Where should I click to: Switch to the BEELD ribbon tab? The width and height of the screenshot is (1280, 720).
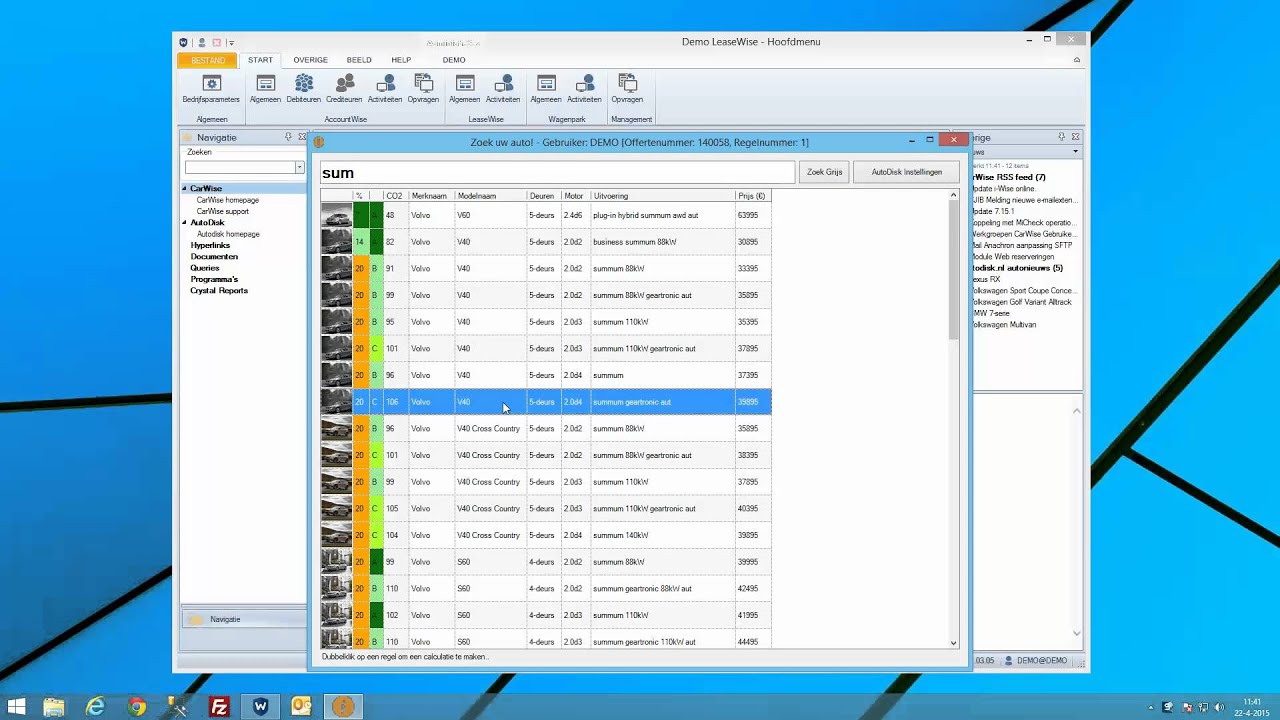point(359,60)
